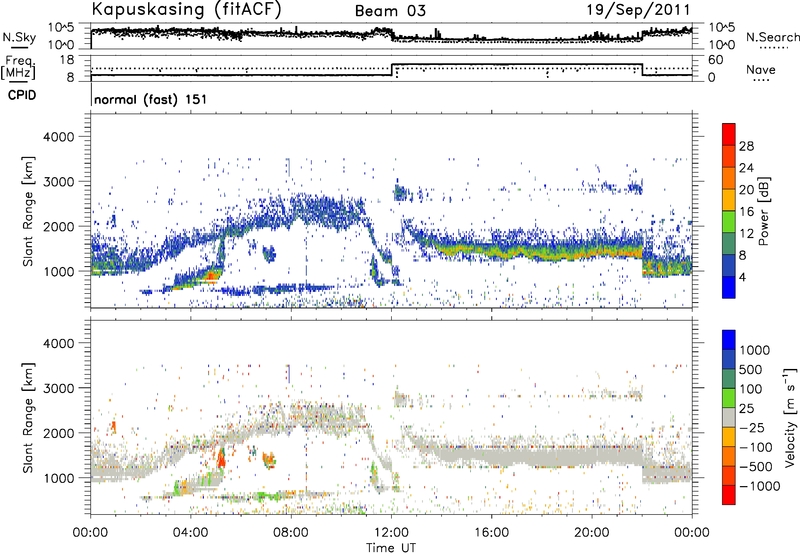
Task: Click the '04:00' time tick label
Action: point(191,533)
